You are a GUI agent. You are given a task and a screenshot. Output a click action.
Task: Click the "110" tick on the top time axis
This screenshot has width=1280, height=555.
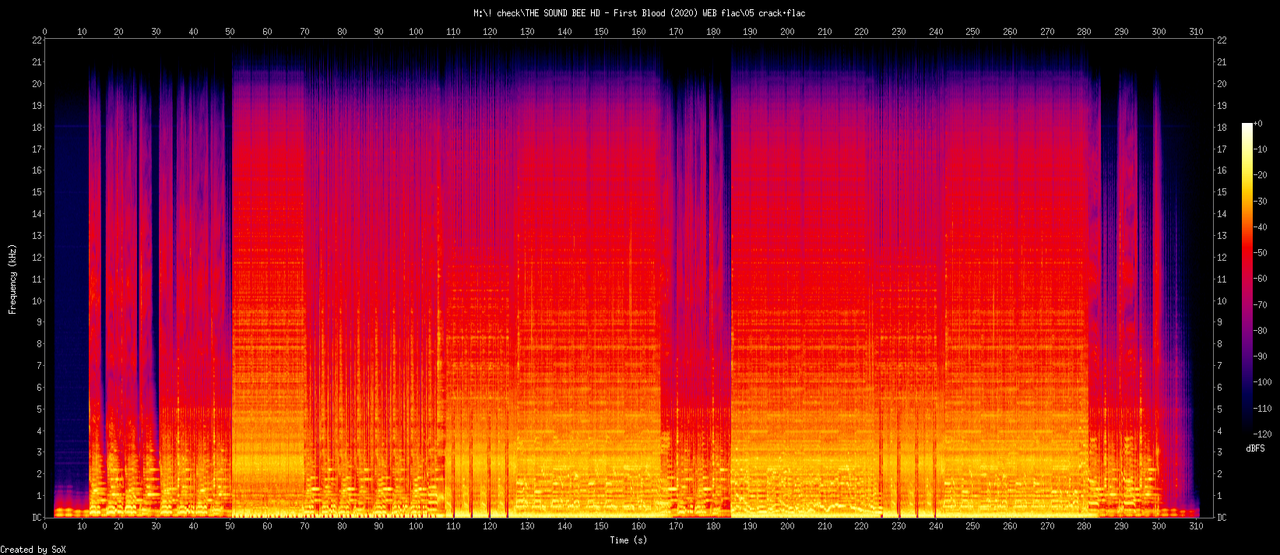tap(453, 32)
